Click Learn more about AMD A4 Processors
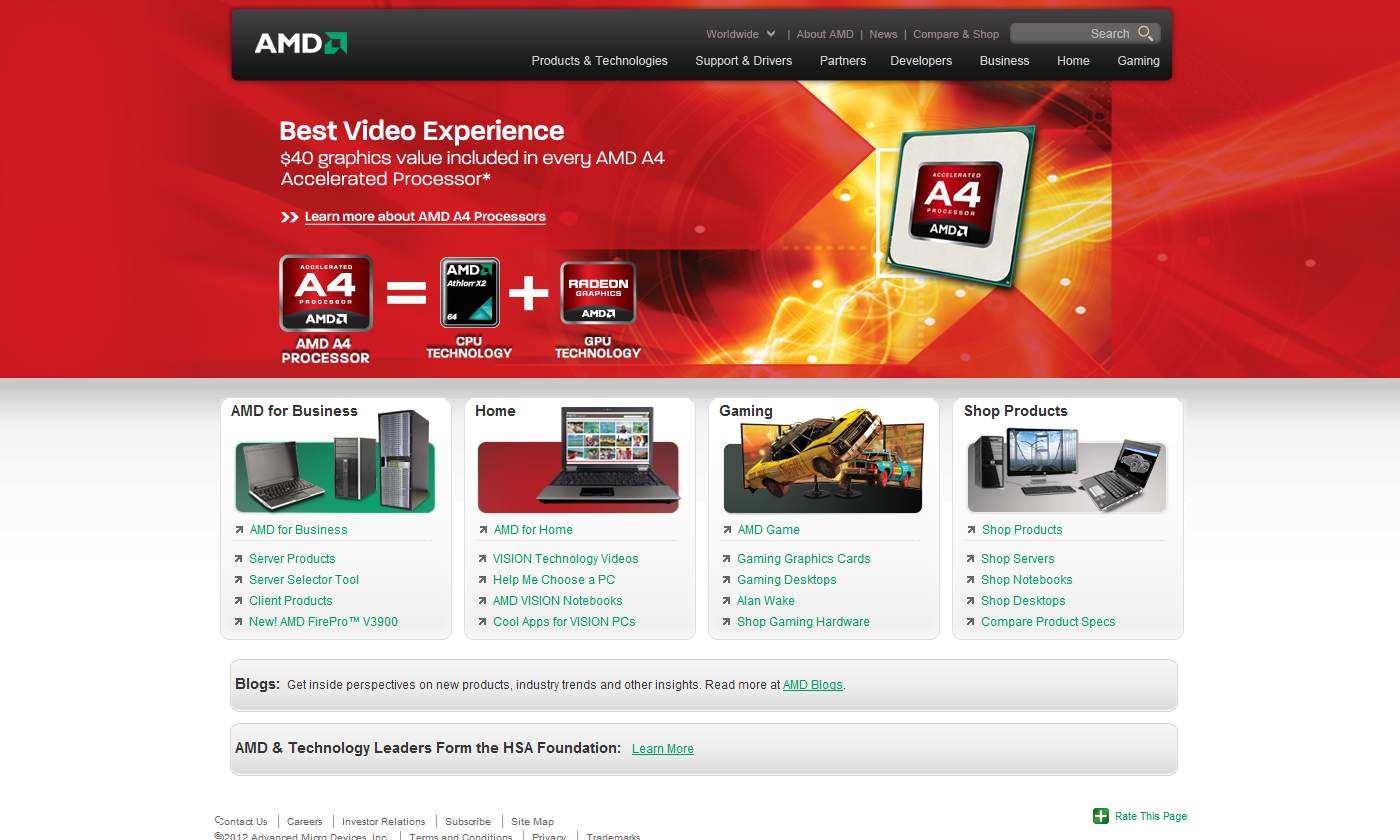 [425, 217]
